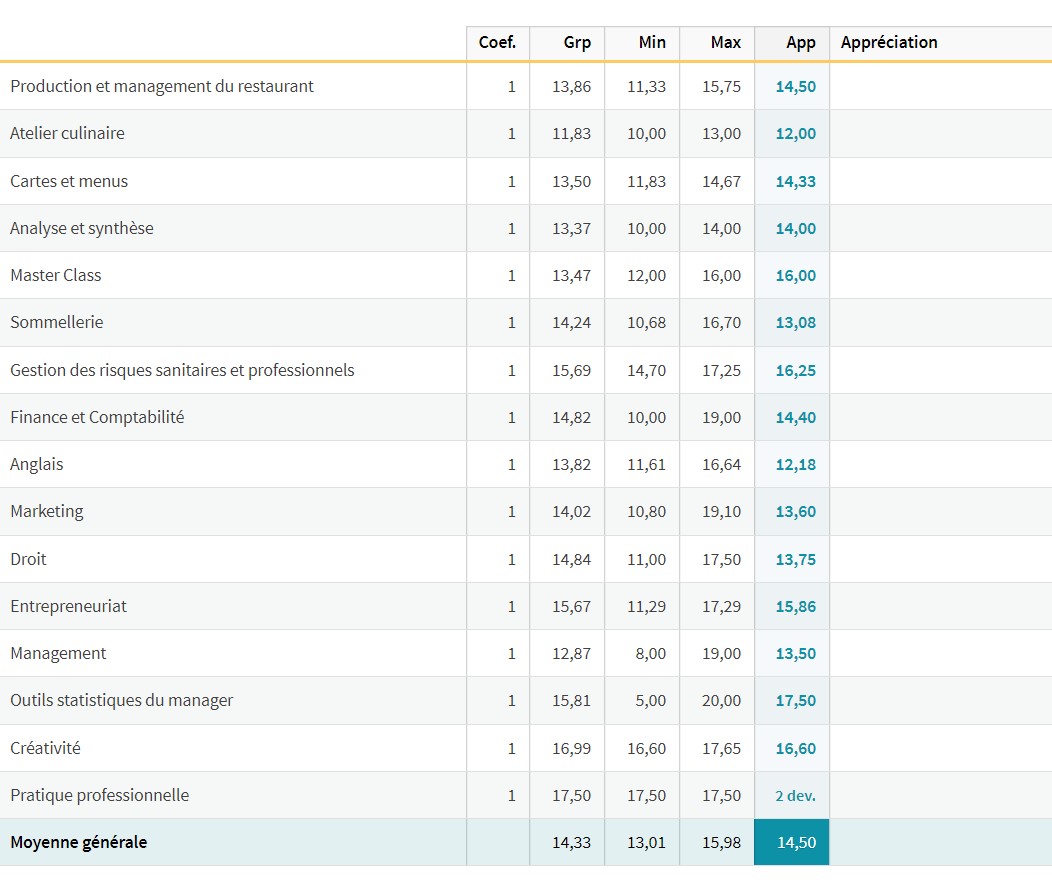Select the Master Class subject row
The image size is (1052, 887).
[56, 276]
